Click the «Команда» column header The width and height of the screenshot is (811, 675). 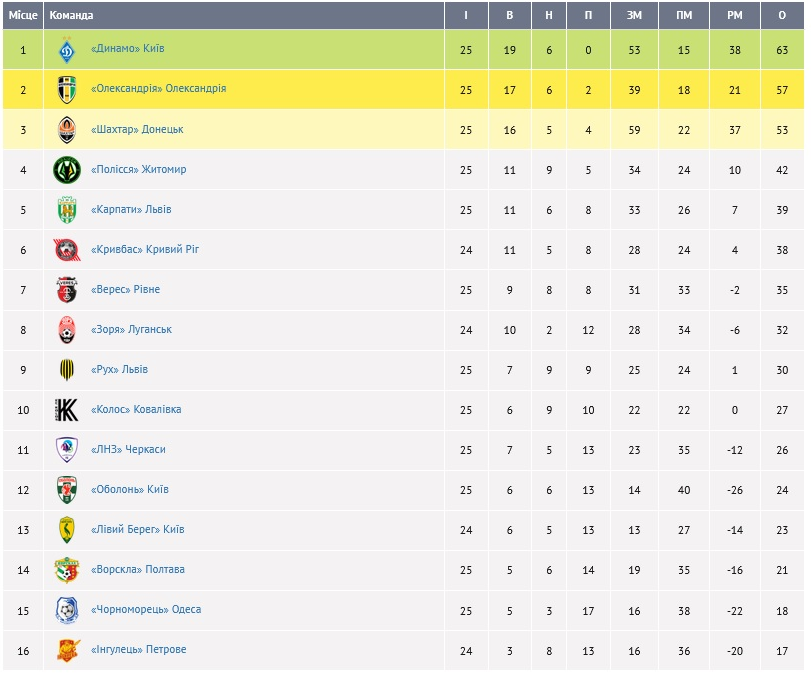[x=71, y=15]
